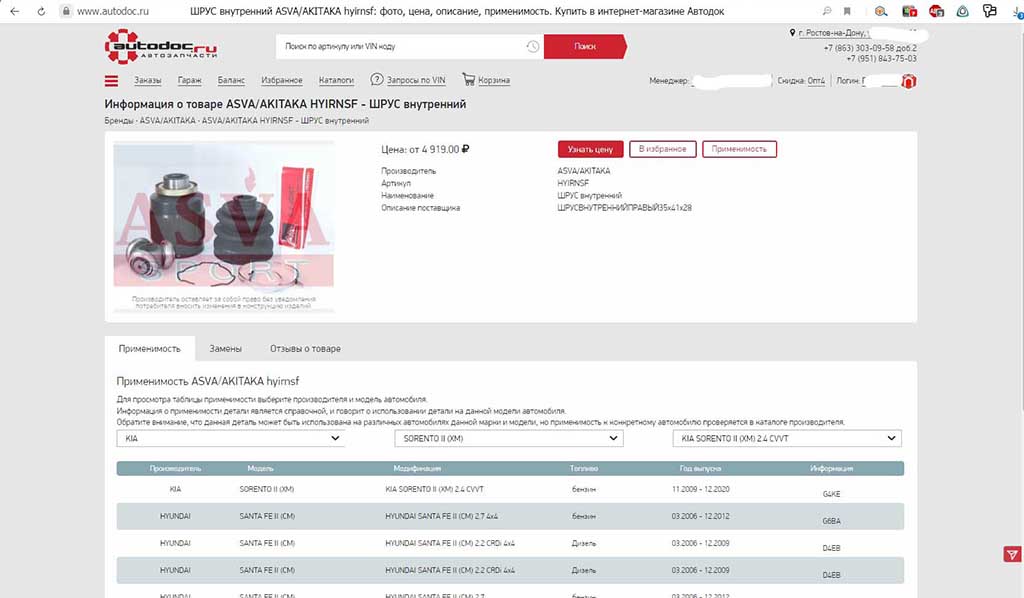This screenshot has height=598, width=1024.
Task: Click the browser bookmark icon
Action: point(848,11)
